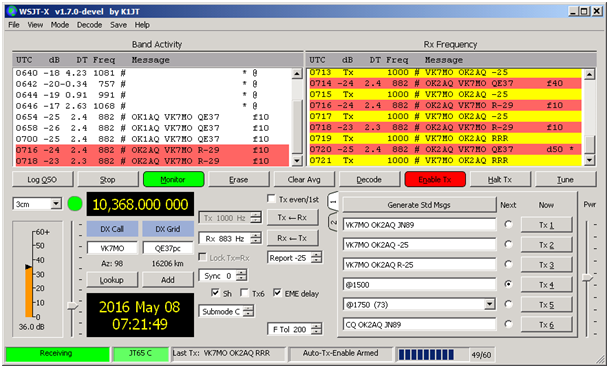
Task: Switch to message tab 2
Action: (x=333, y=222)
